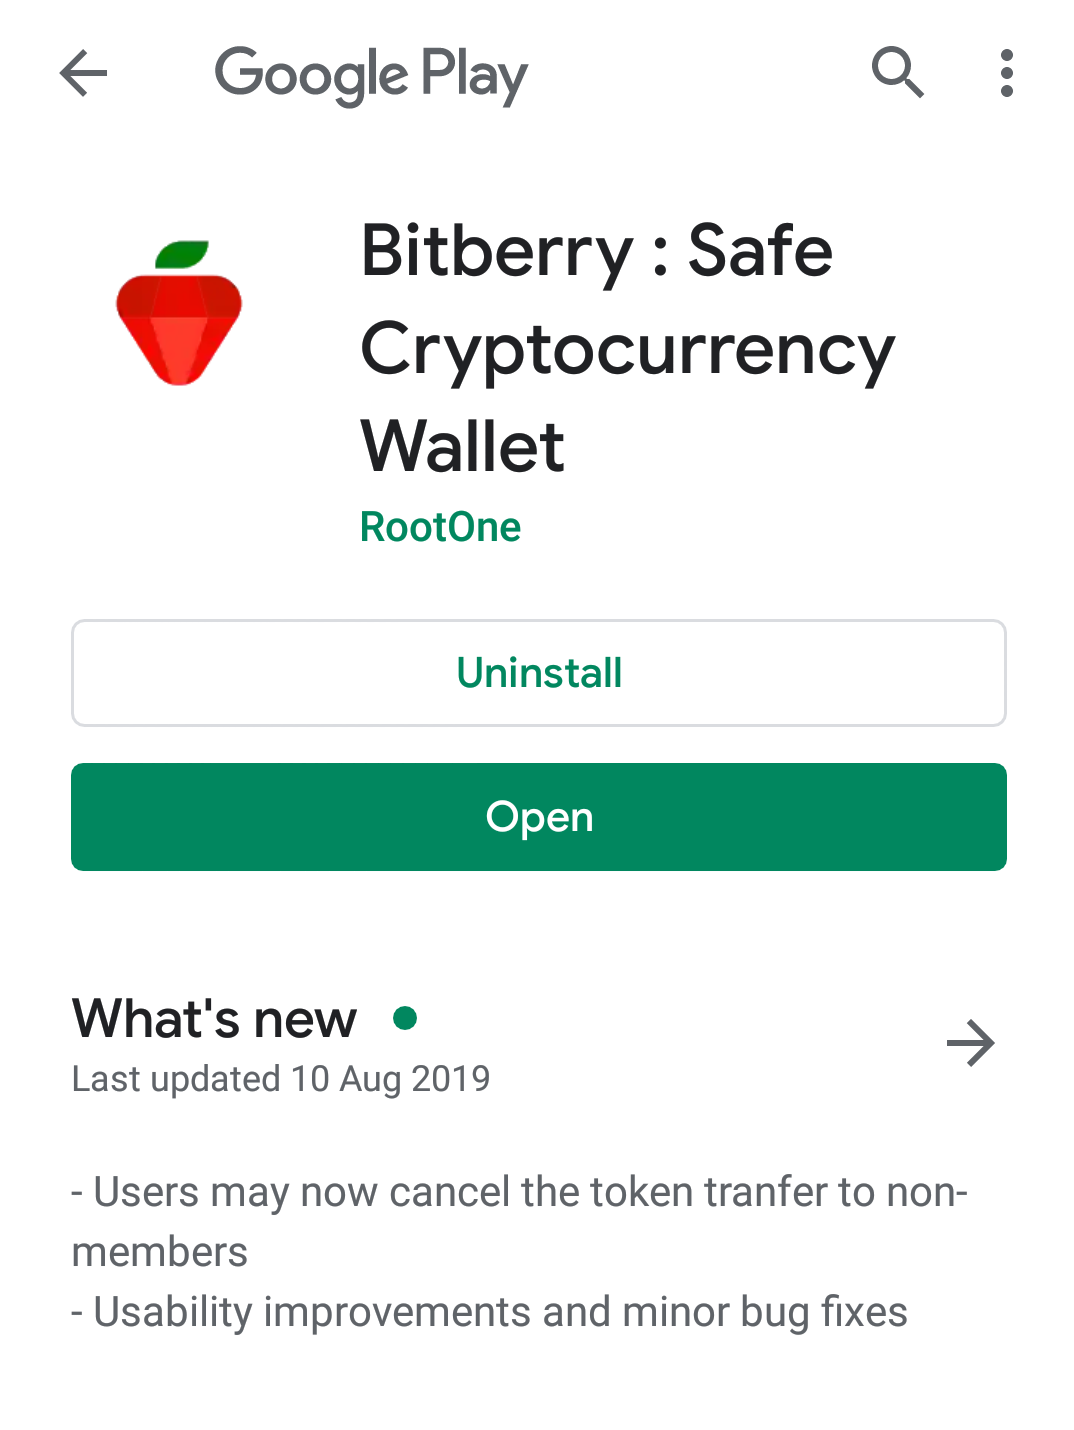Expand the What's new section heading
Image resolution: width=1074 pixels, height=1430 pixels.
click(214, 1019)
